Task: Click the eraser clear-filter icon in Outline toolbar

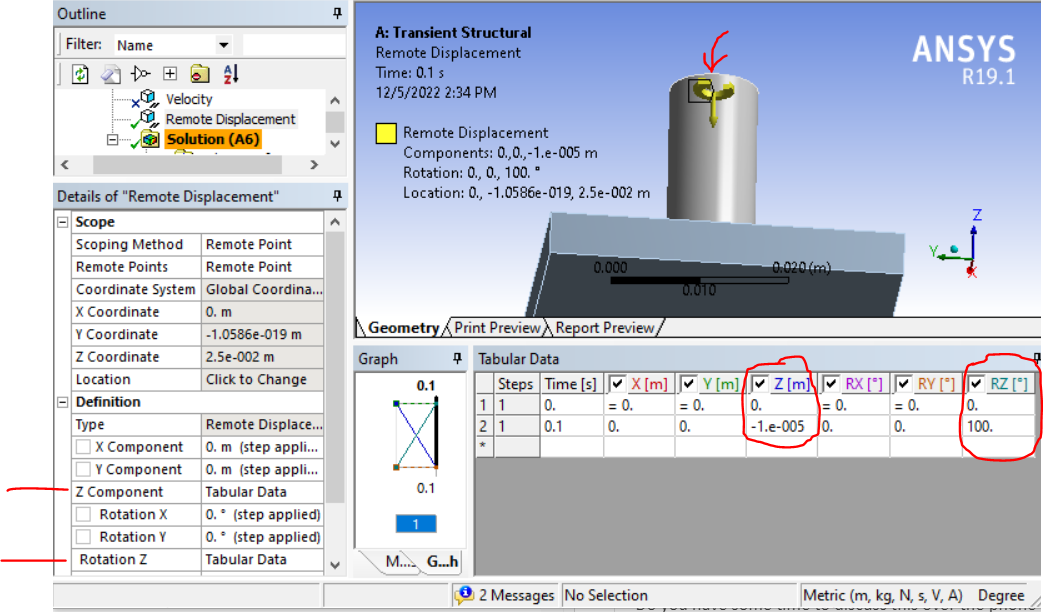Action: pos(110,74)
